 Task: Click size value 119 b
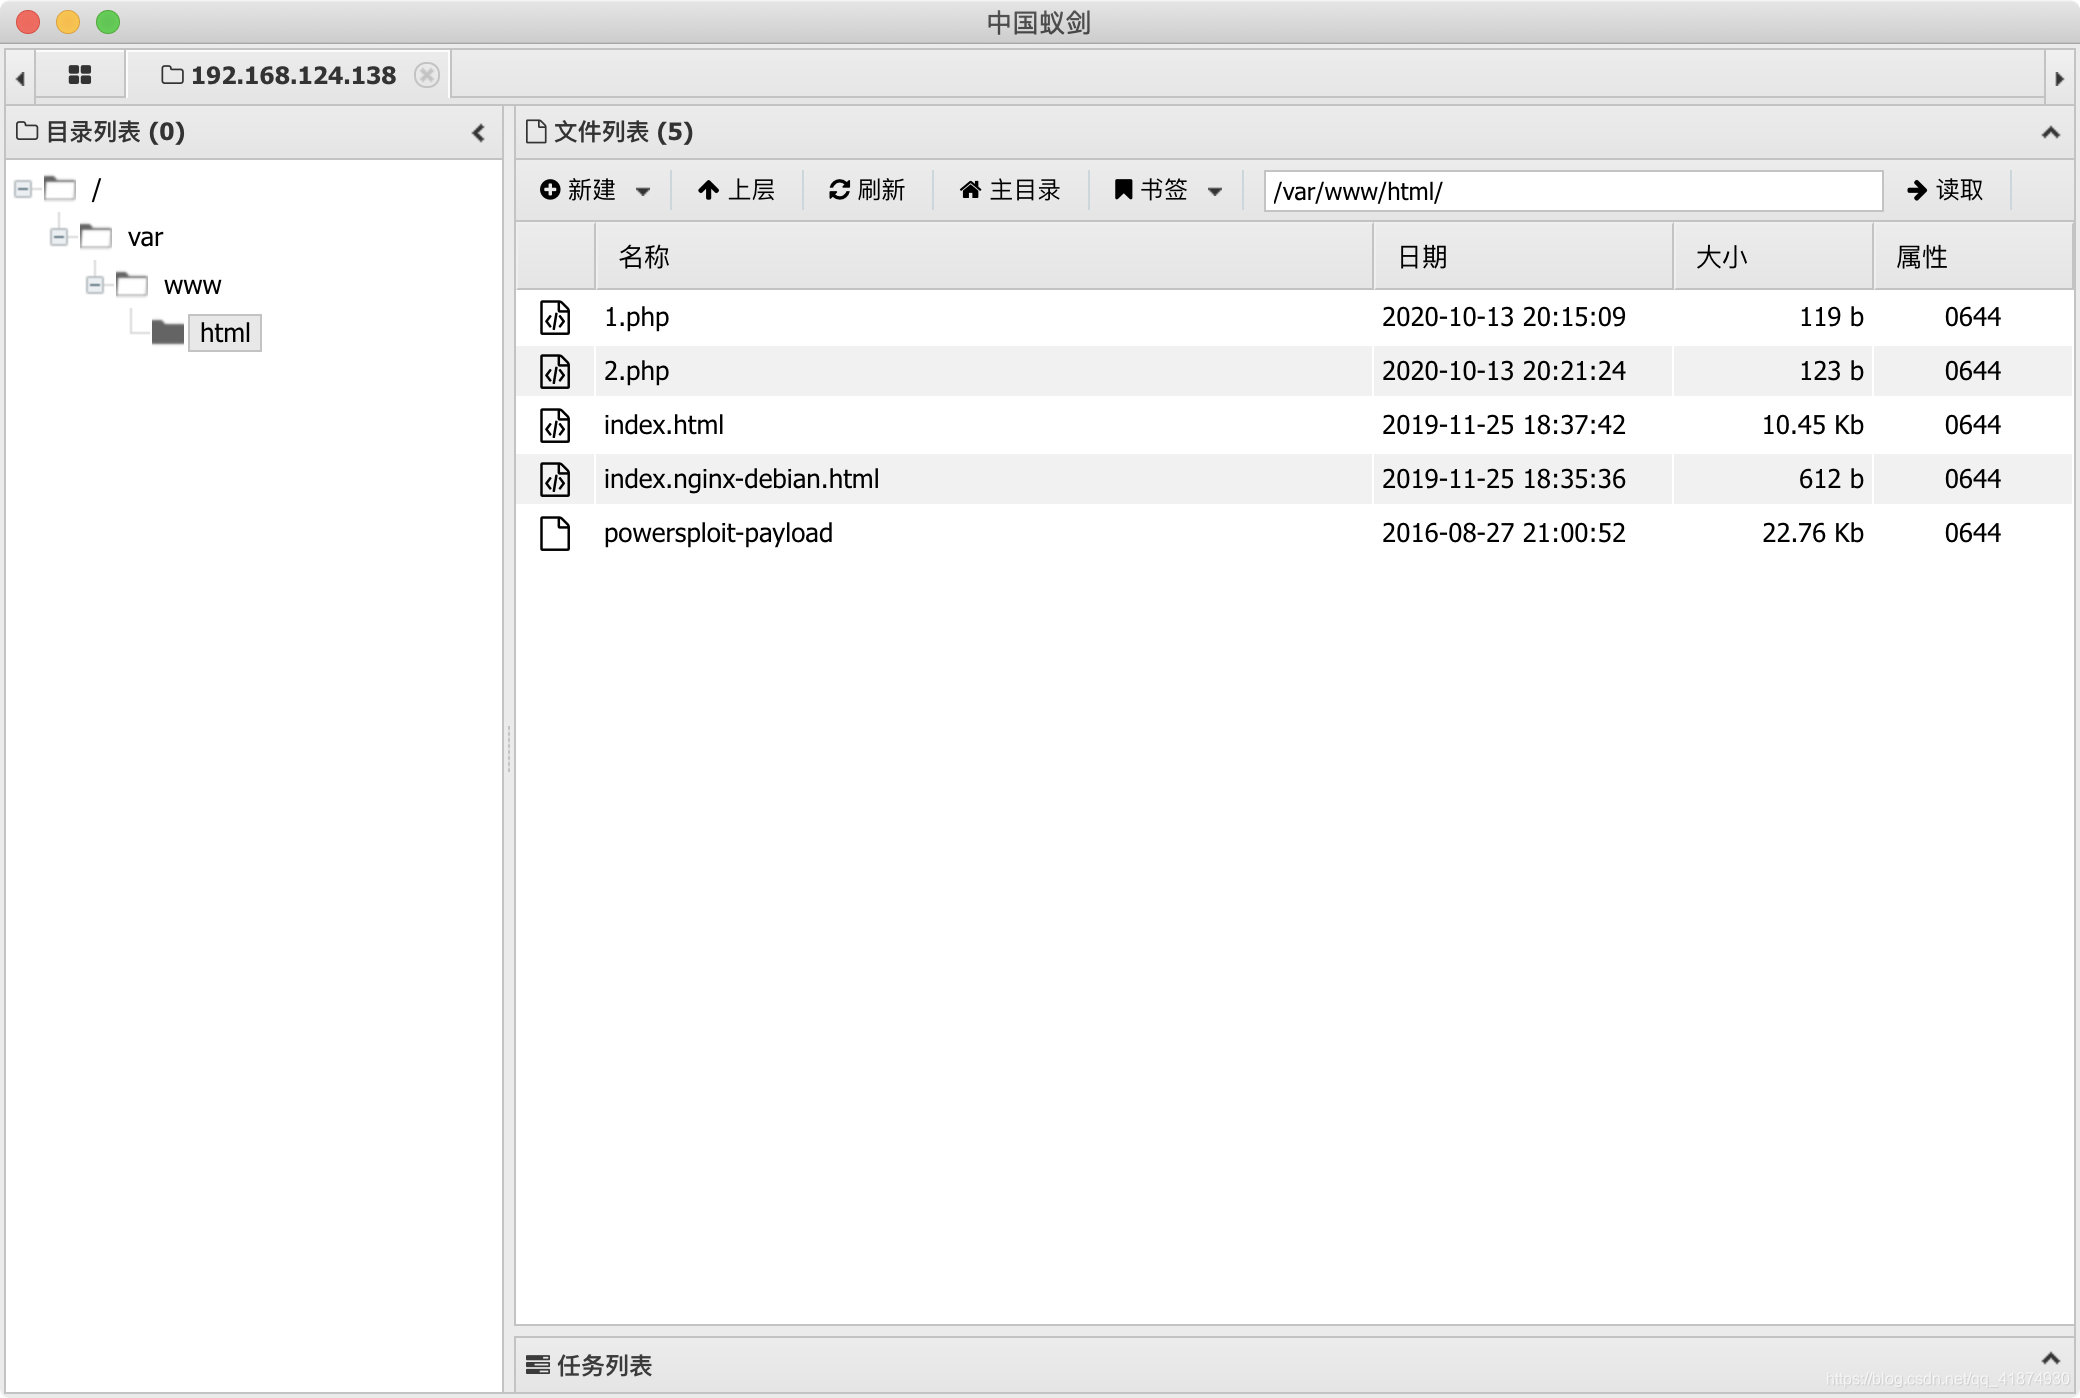pos(1831,317)
